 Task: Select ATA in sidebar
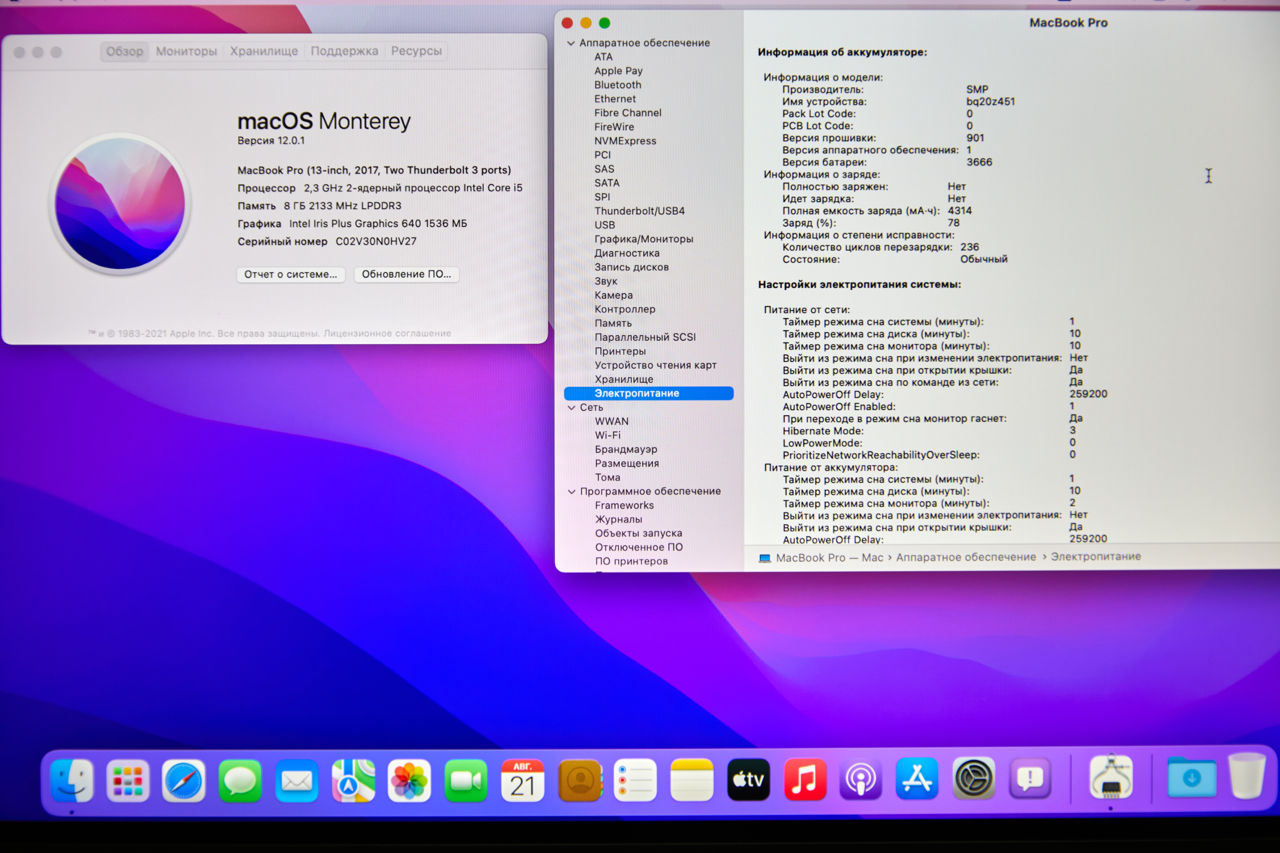[x=604, y=57]
